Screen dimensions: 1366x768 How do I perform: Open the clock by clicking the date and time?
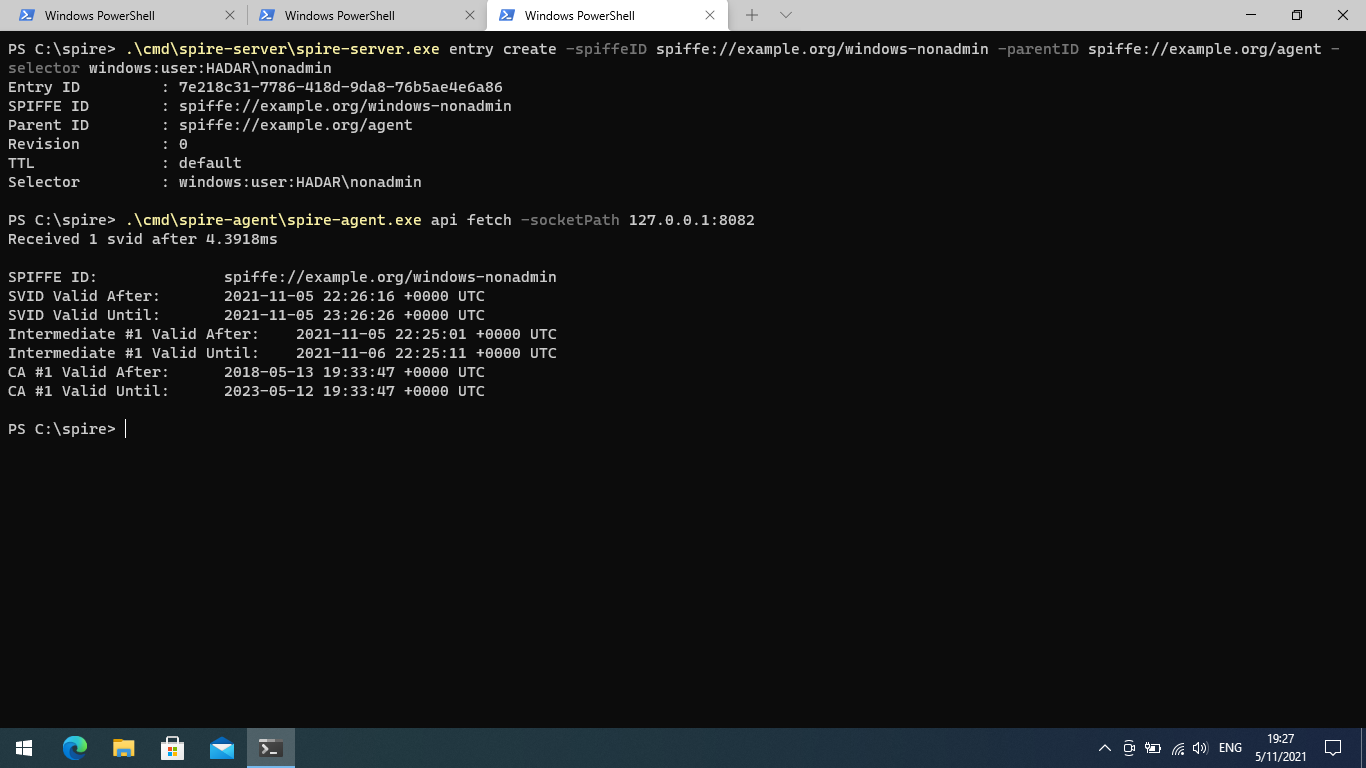tap(1281, 747)
